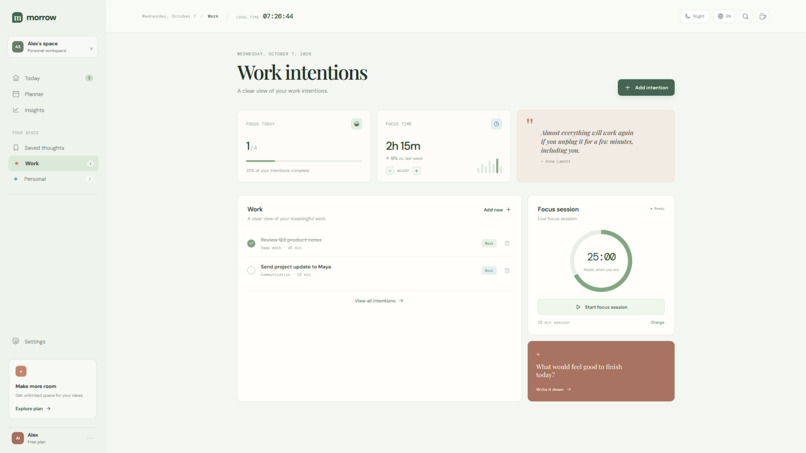Open the Alex's space workspace dropdown
806x453 pixels.
tap(53, 47)
